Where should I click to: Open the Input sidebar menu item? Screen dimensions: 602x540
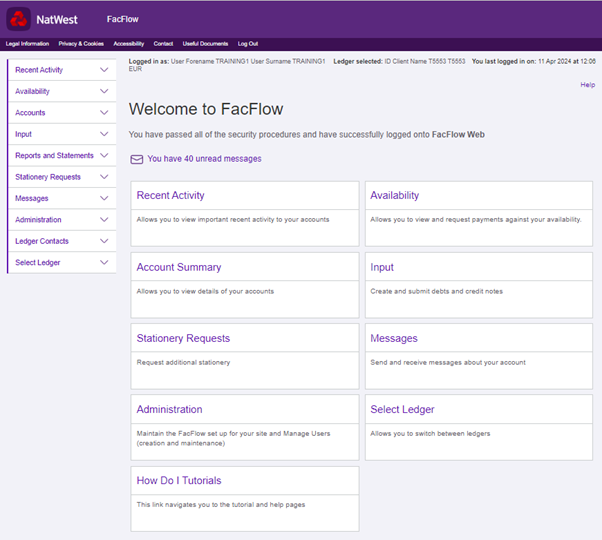24,134
